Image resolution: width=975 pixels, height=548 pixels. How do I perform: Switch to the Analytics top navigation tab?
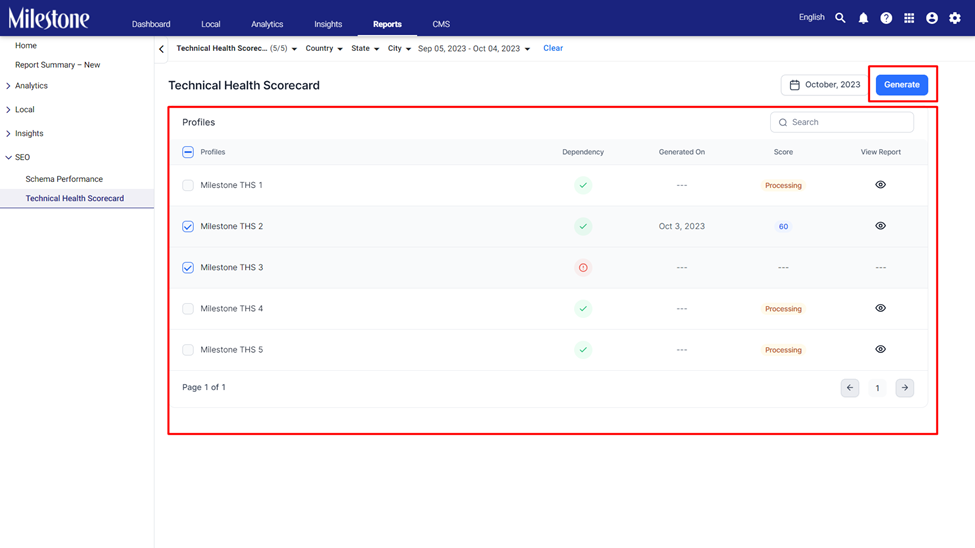pos(267,24)
